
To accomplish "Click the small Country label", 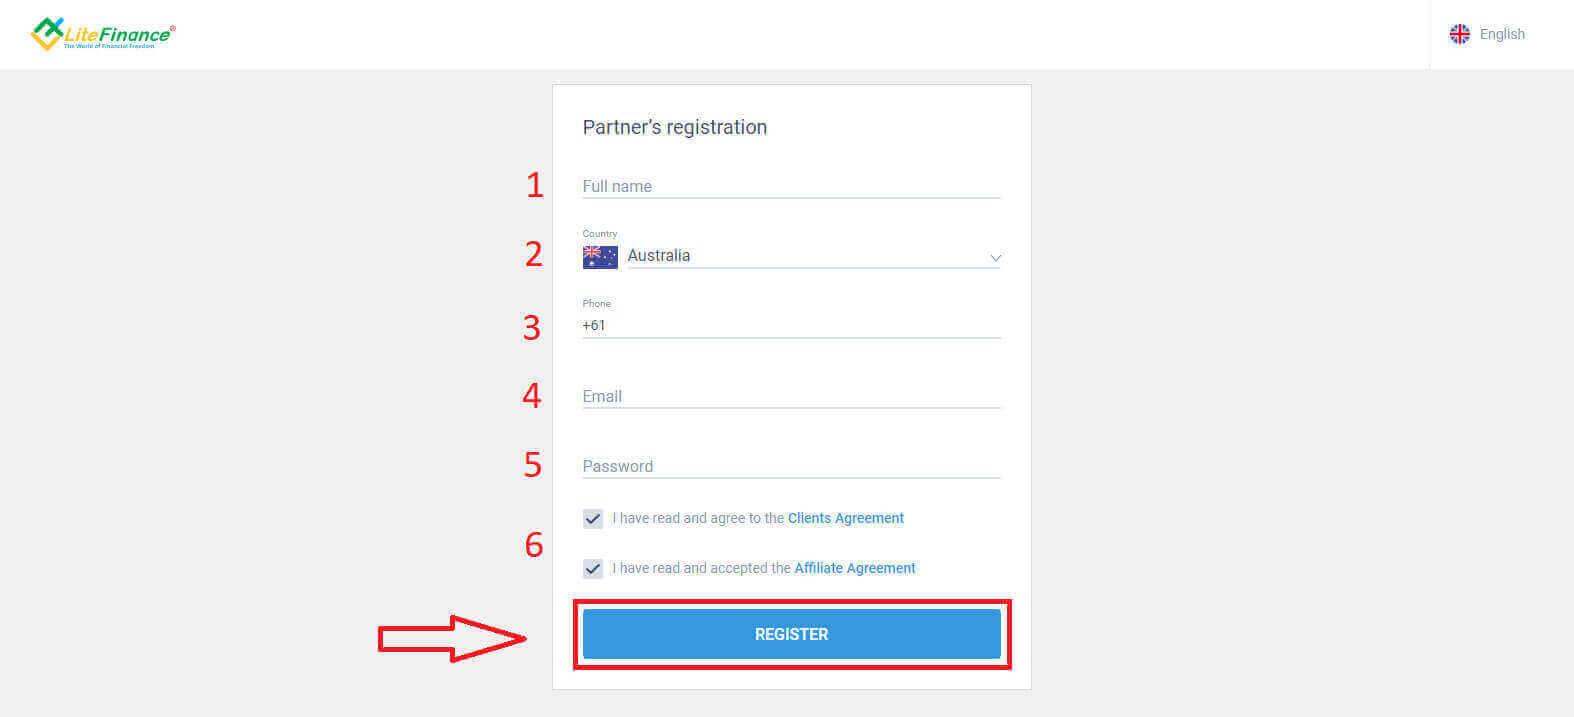I will tap(600, 234).
